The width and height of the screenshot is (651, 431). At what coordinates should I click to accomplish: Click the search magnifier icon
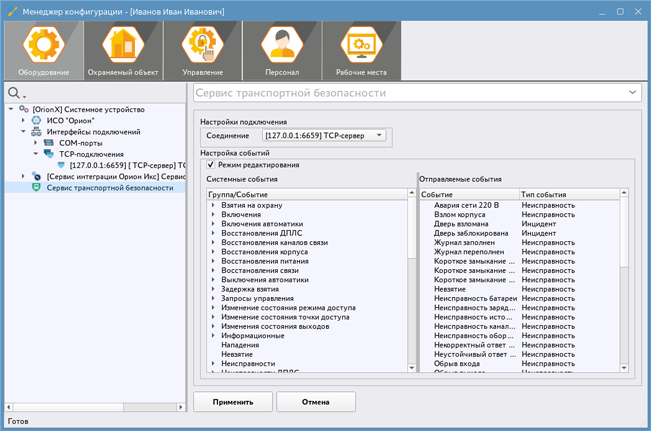point(14,93)
